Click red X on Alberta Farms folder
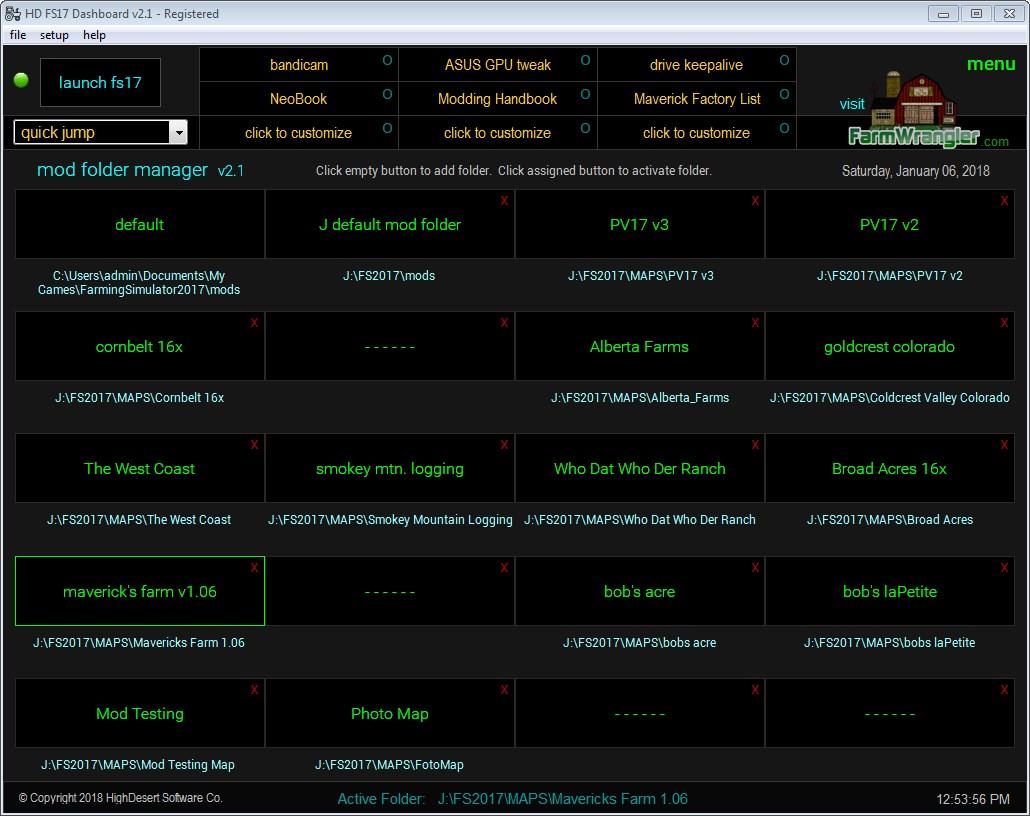 754,323
